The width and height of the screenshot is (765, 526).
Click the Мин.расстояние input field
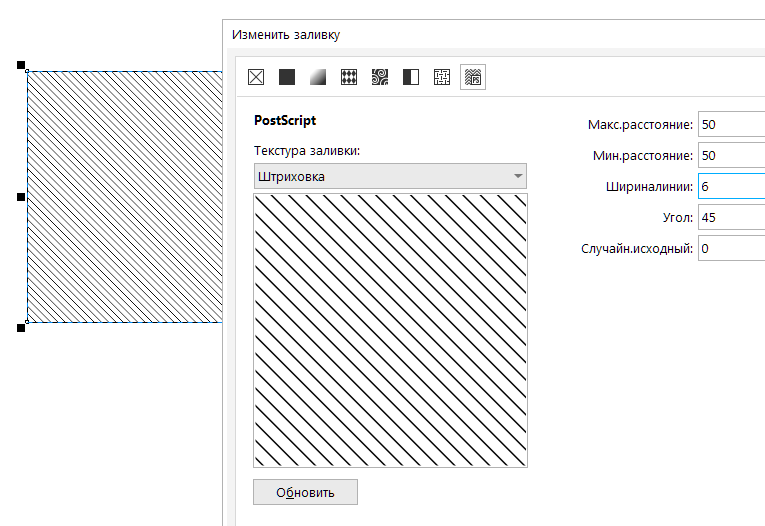pos(731,156)
